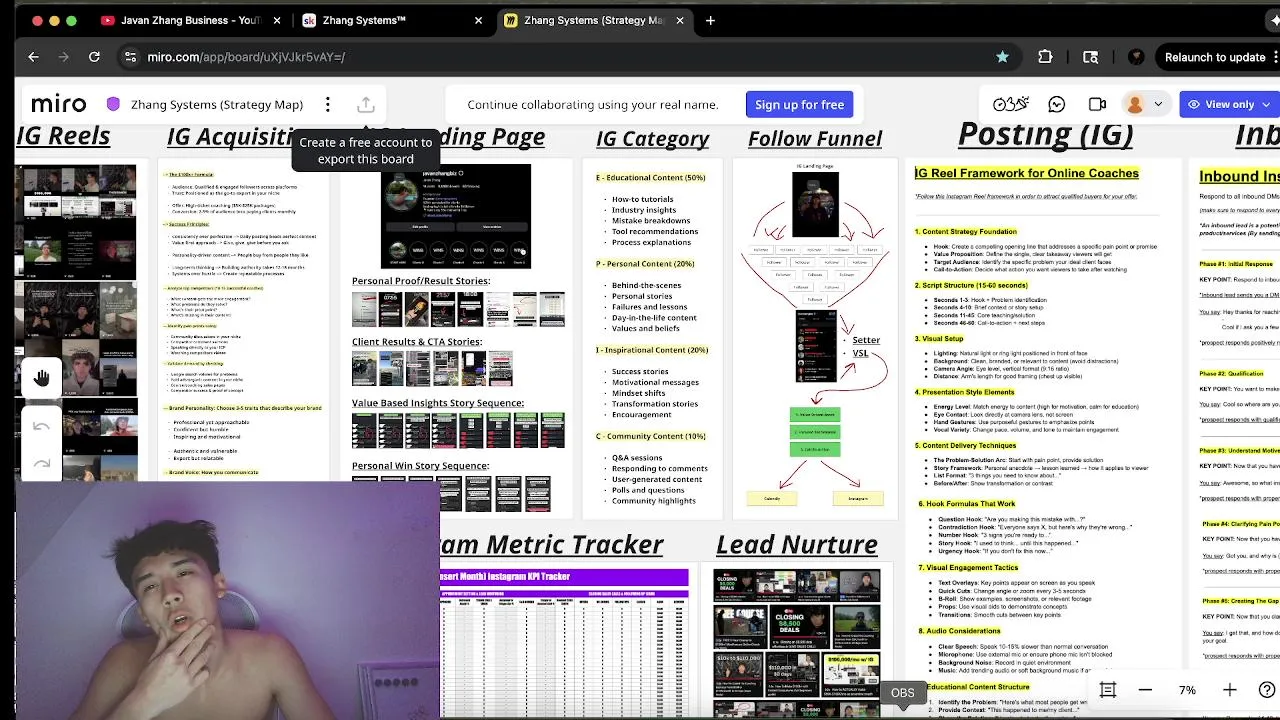Click the IG Category frame title
This screenshot has height=720, width=1280.
pyautogui.click(x=652, y=138)
